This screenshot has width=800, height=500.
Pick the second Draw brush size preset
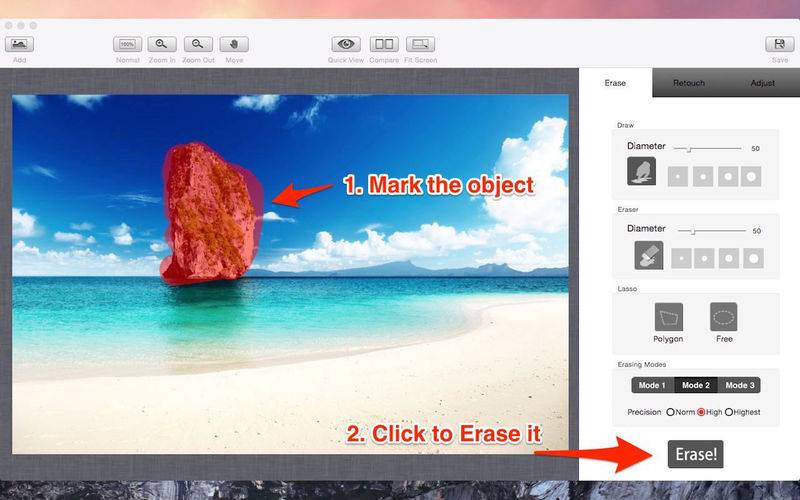(x=703, y=177)
